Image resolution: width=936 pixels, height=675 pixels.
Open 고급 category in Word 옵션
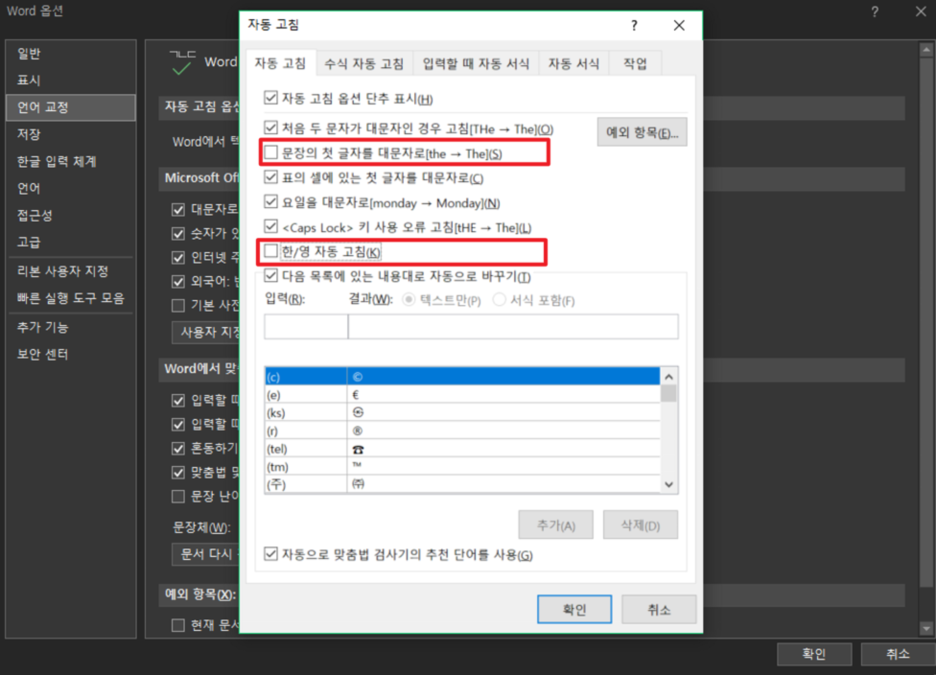tap(70, 242)
